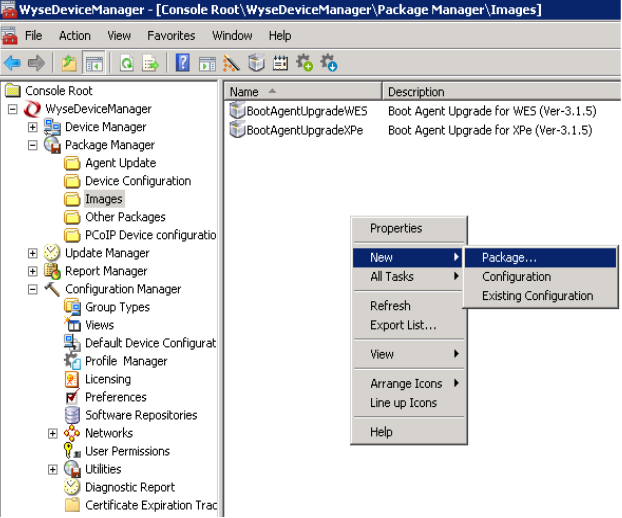Choose Package... from the New submenu
This screenshot has height=518, width=622.
pyautogui.click(x=509, y=258)
